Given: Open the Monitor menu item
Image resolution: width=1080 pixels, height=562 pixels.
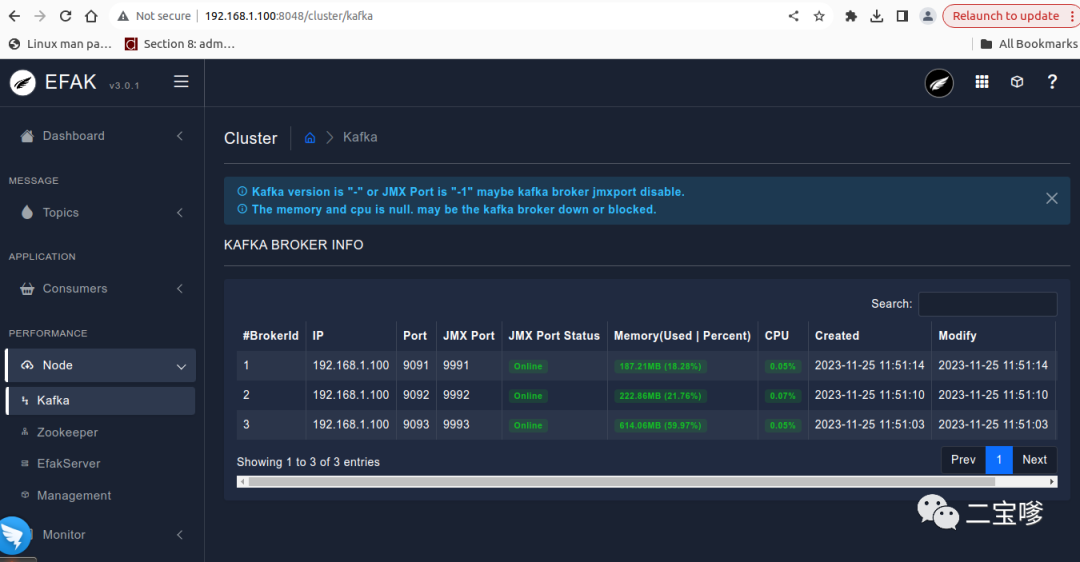Looking at the screenshot, I should click(64, 534).
